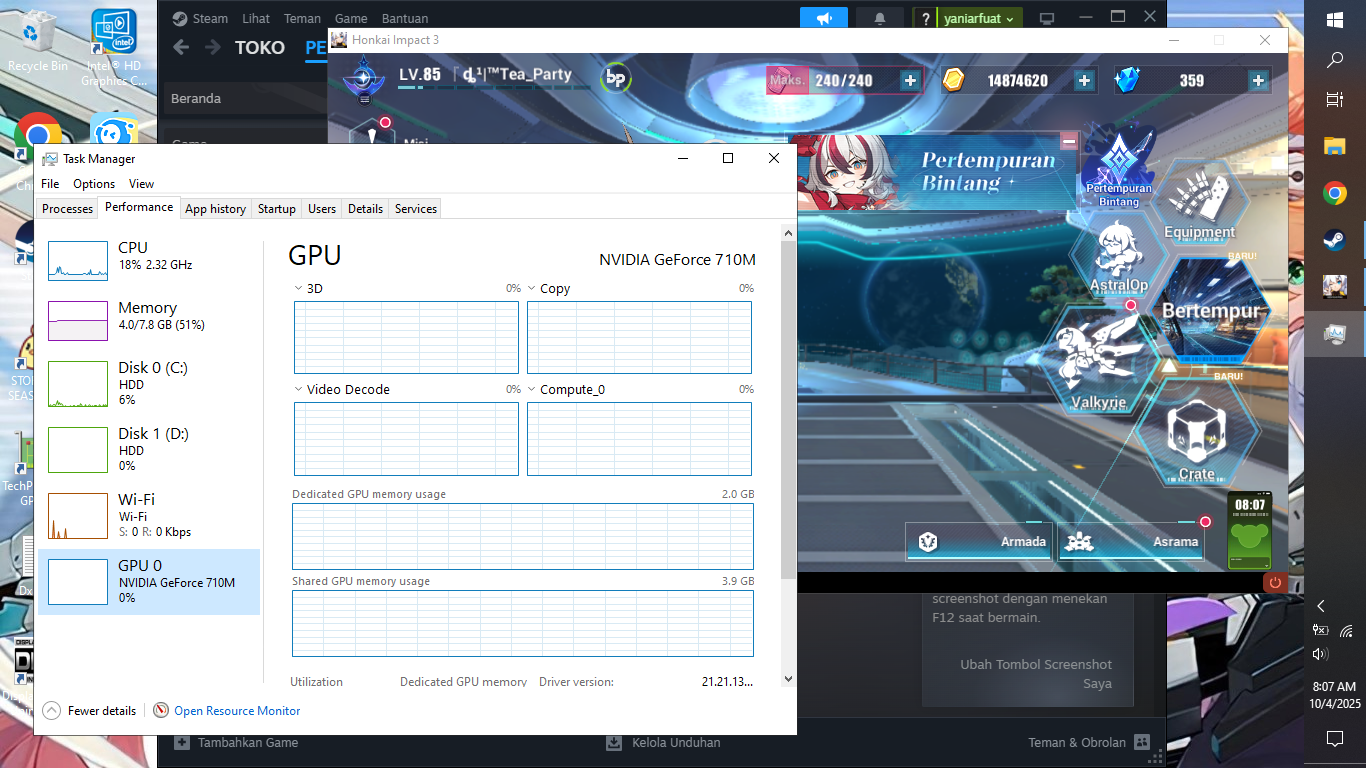Viewport: 1366px width, 768px height.
Task: Open taskbar Search magnifier
Action: tap(1334, 60)
